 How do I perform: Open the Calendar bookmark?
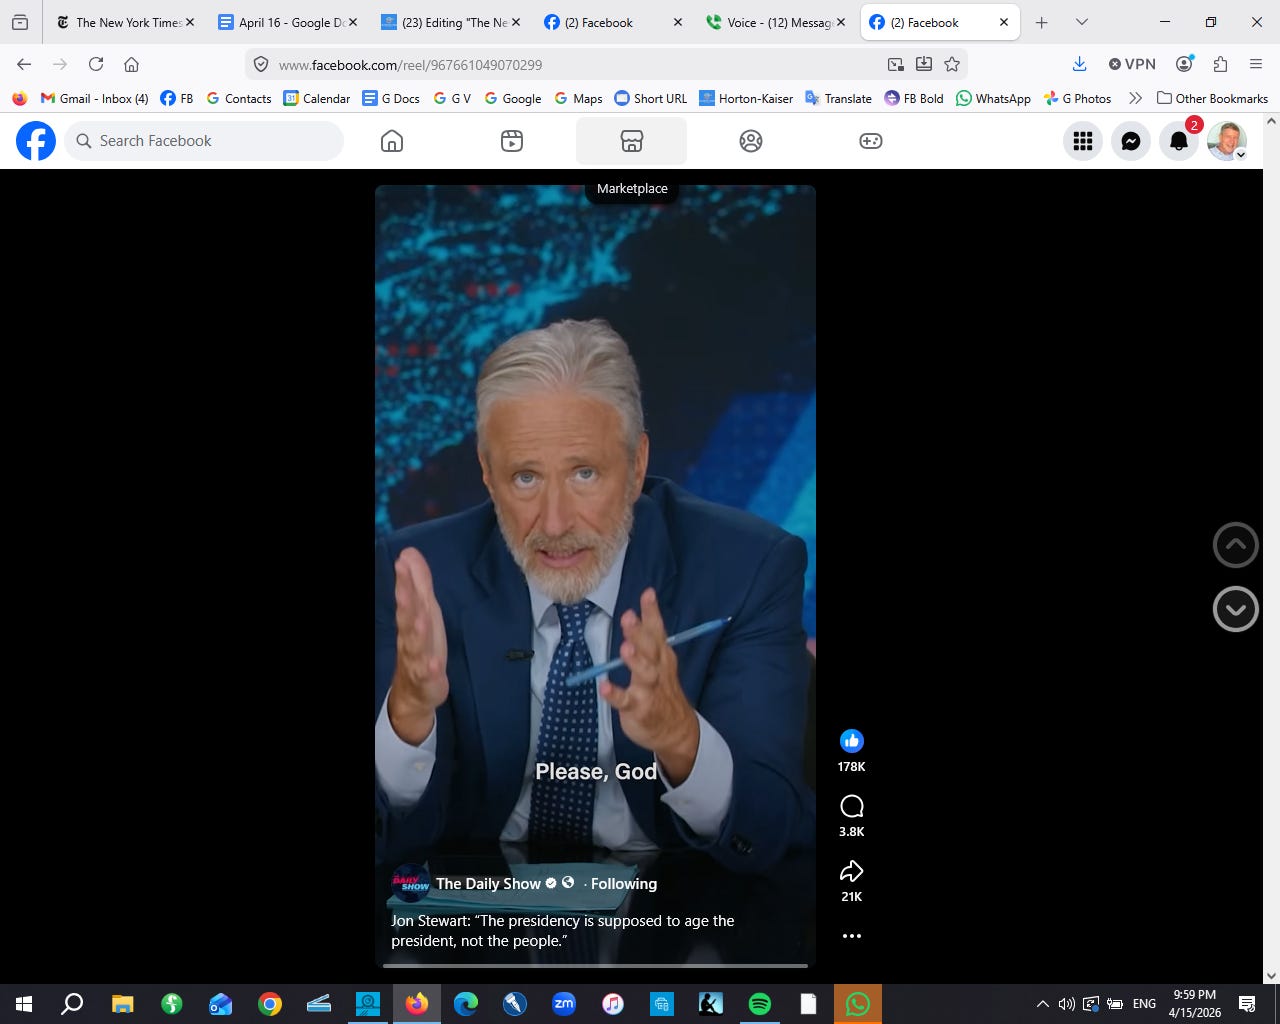tap(316, 98)
